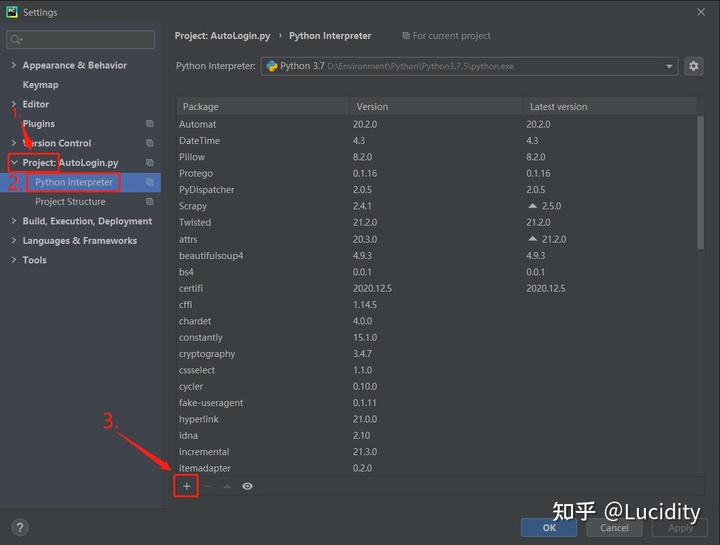Select the cycler package row

coord(437,386)
